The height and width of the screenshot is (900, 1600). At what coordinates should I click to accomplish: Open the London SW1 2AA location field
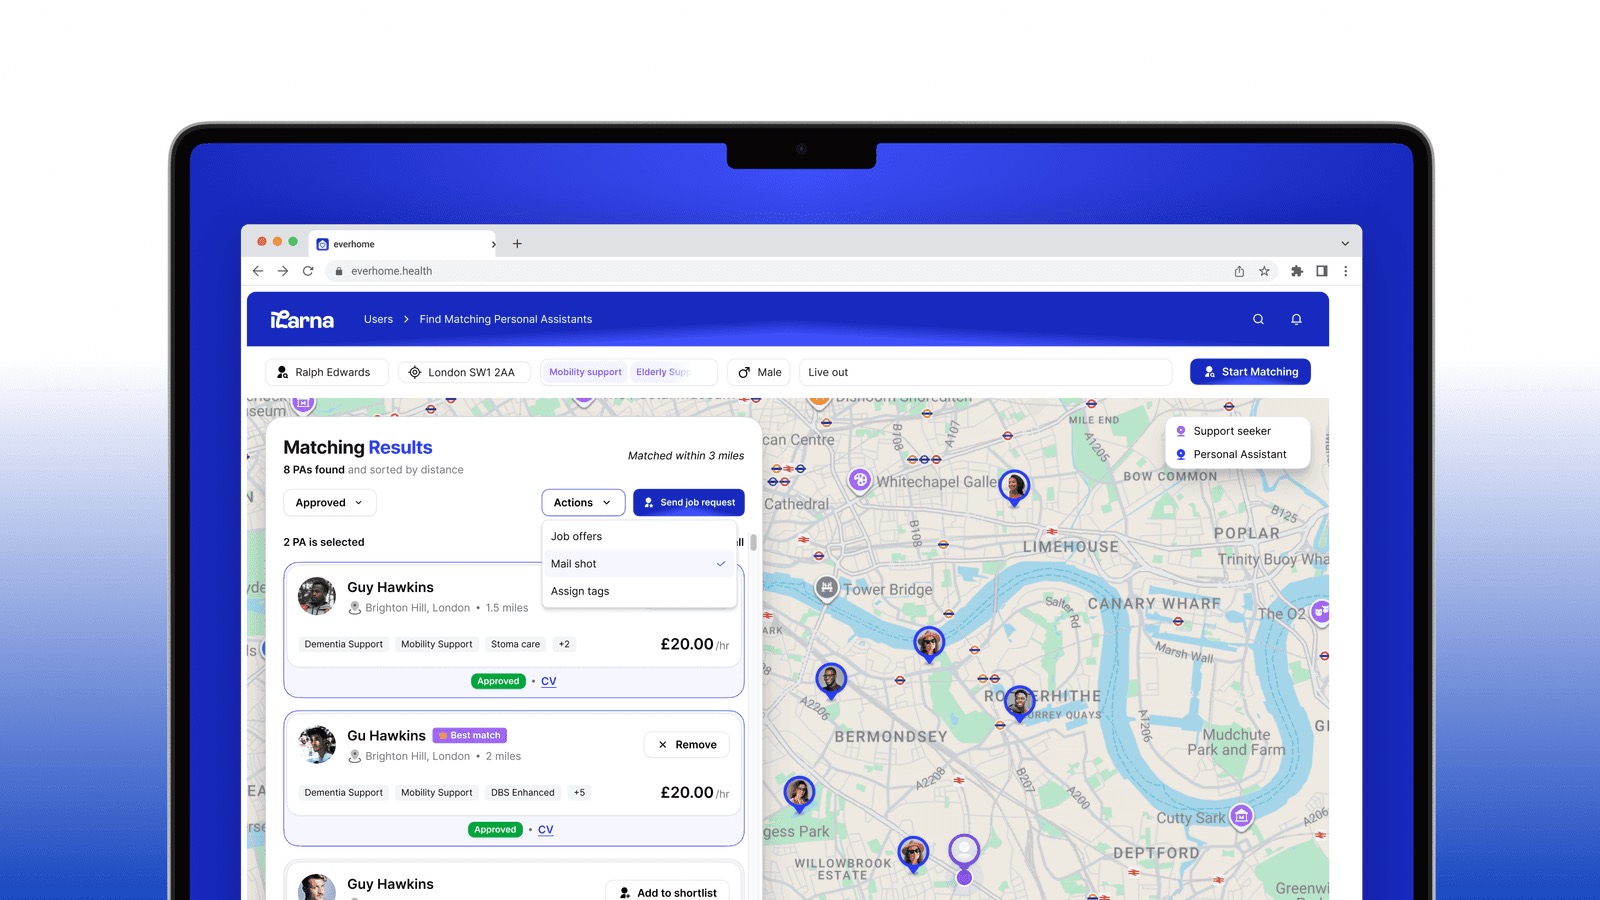(x=465, y=372)
